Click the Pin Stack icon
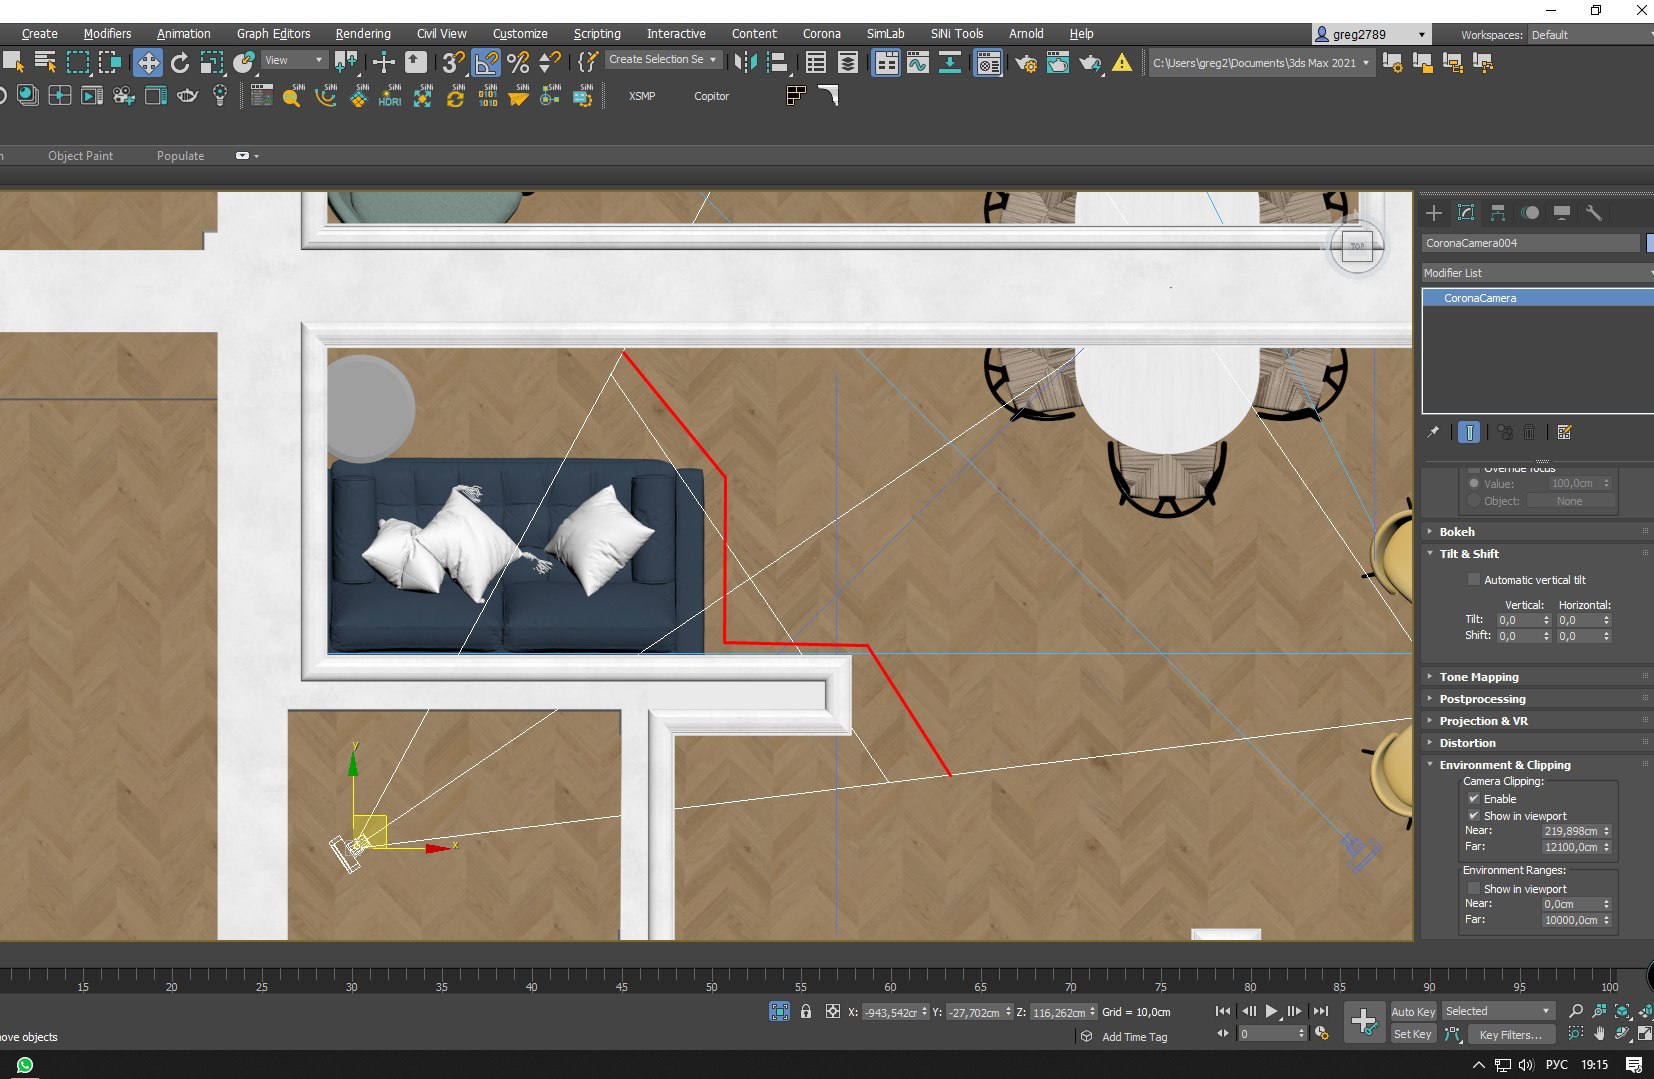1654x1079 pixels. click(1433, 432)
